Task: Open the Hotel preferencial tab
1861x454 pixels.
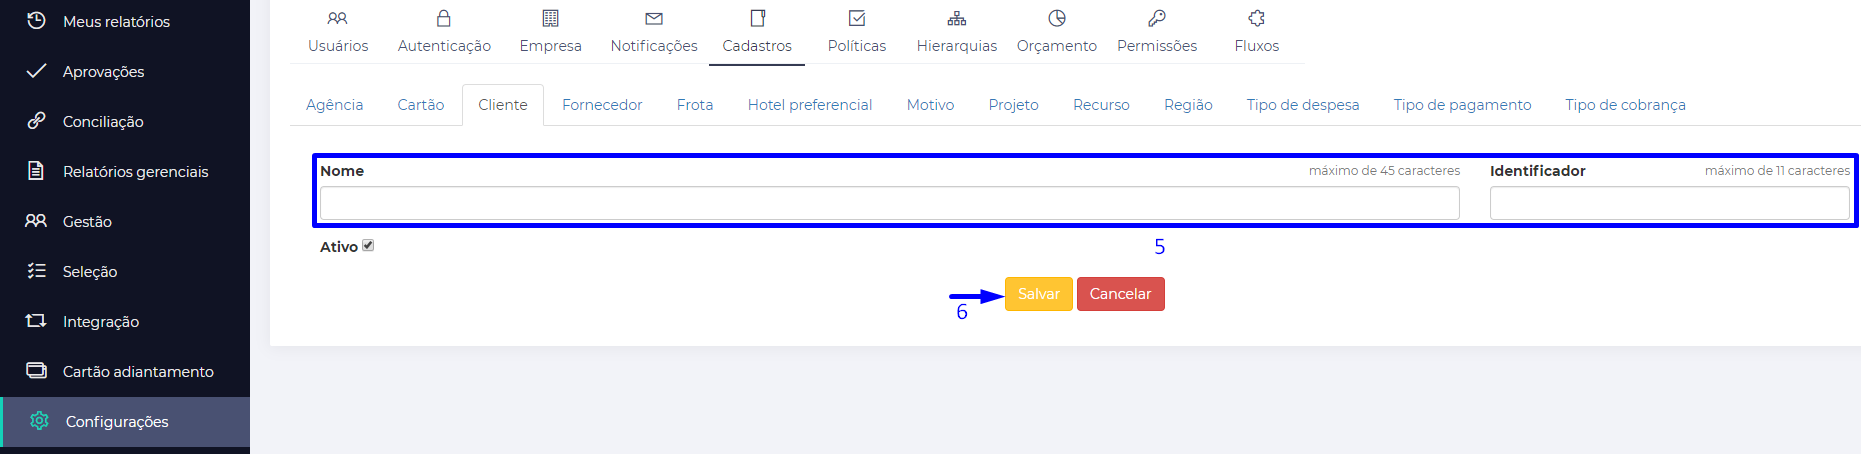Action: pyautogui.click(x=810, y=105)
